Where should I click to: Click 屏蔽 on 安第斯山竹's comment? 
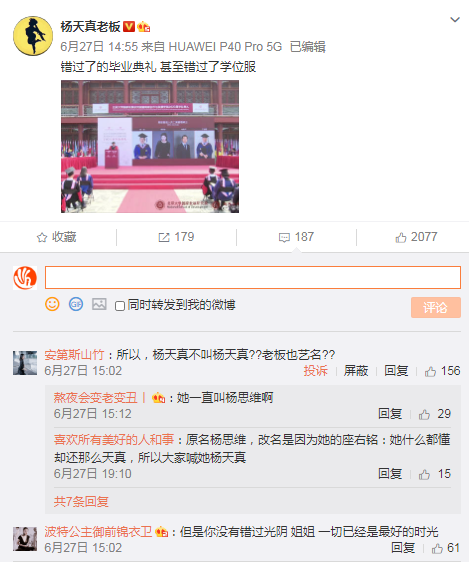[356, 371]
